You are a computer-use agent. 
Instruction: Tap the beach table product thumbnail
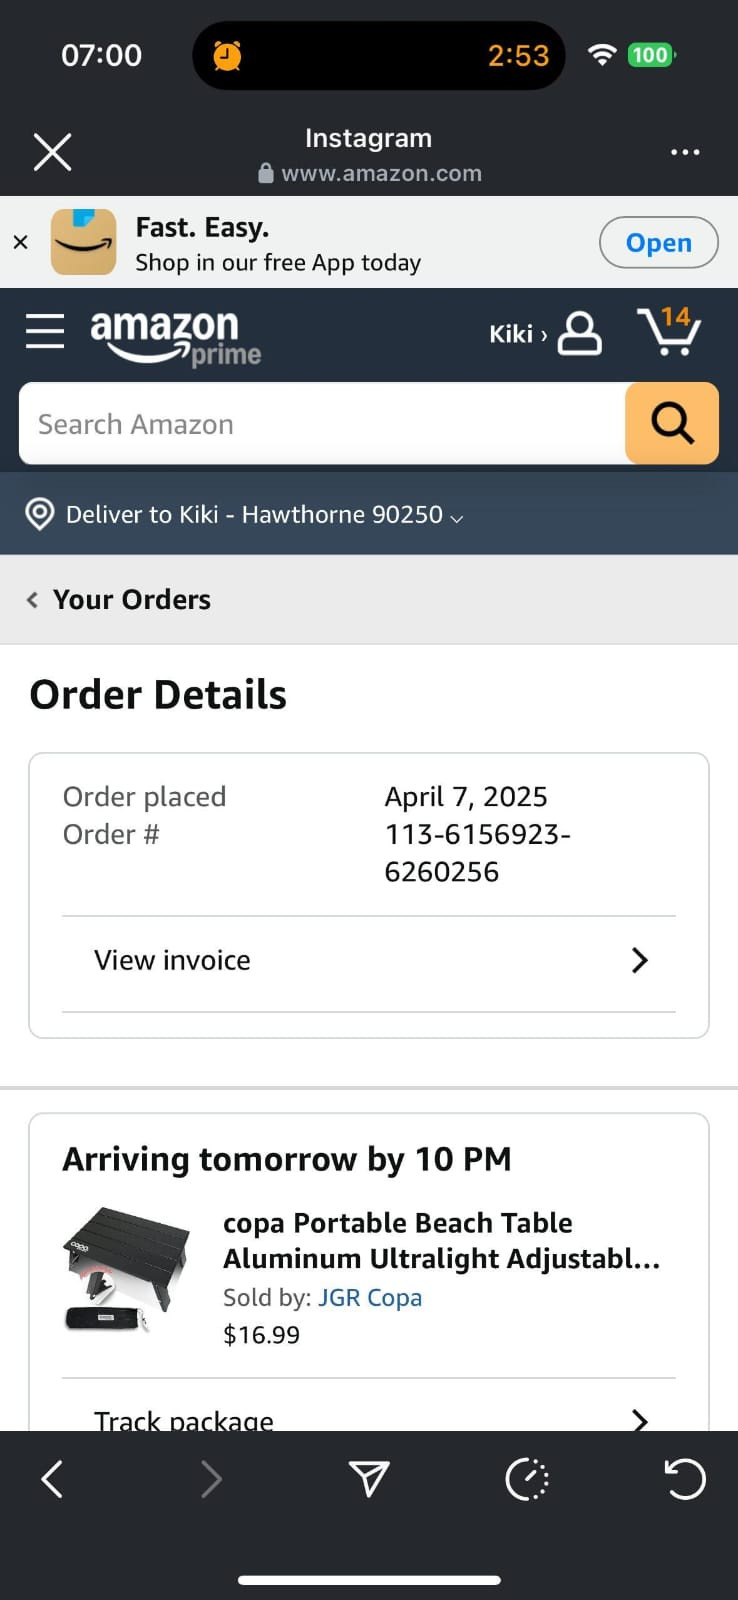(x=127, y=1269)
